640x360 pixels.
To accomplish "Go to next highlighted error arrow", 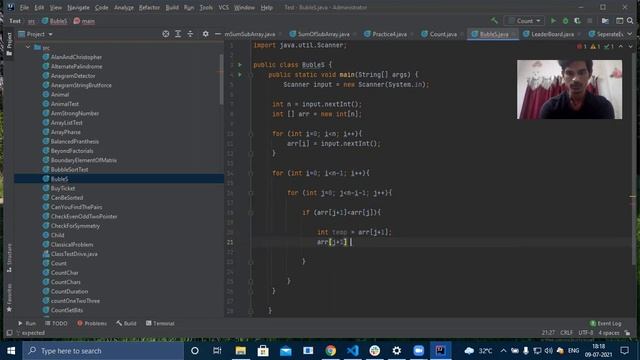I will click(631, 46).
